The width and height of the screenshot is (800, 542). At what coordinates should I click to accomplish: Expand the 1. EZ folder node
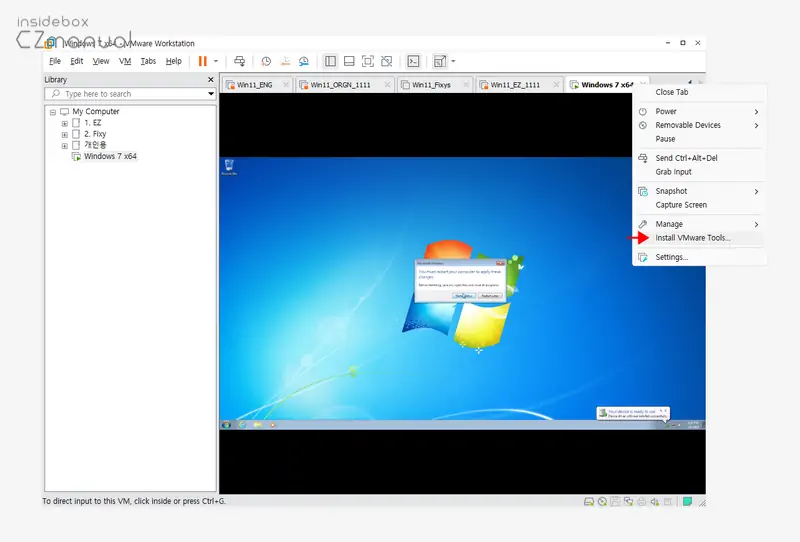(x=64, y=124)
